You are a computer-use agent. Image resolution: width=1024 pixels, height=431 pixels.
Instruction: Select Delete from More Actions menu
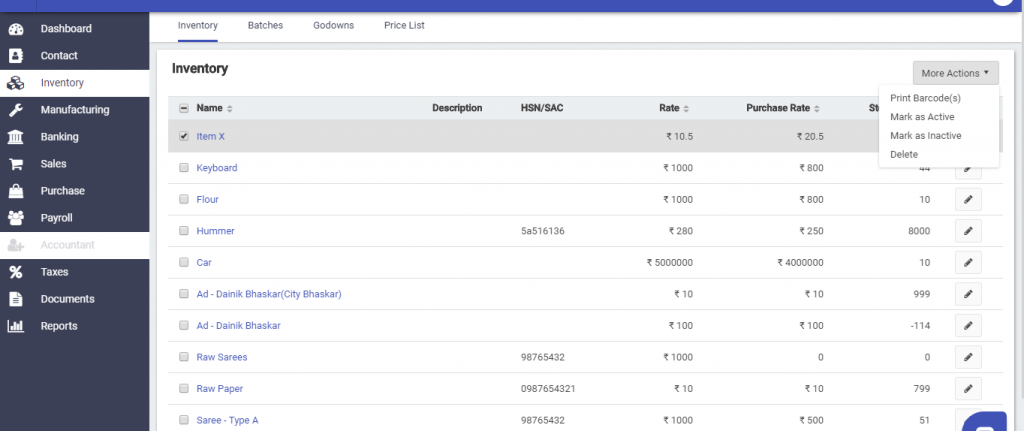pyautogui.click(x=904, y=154)
